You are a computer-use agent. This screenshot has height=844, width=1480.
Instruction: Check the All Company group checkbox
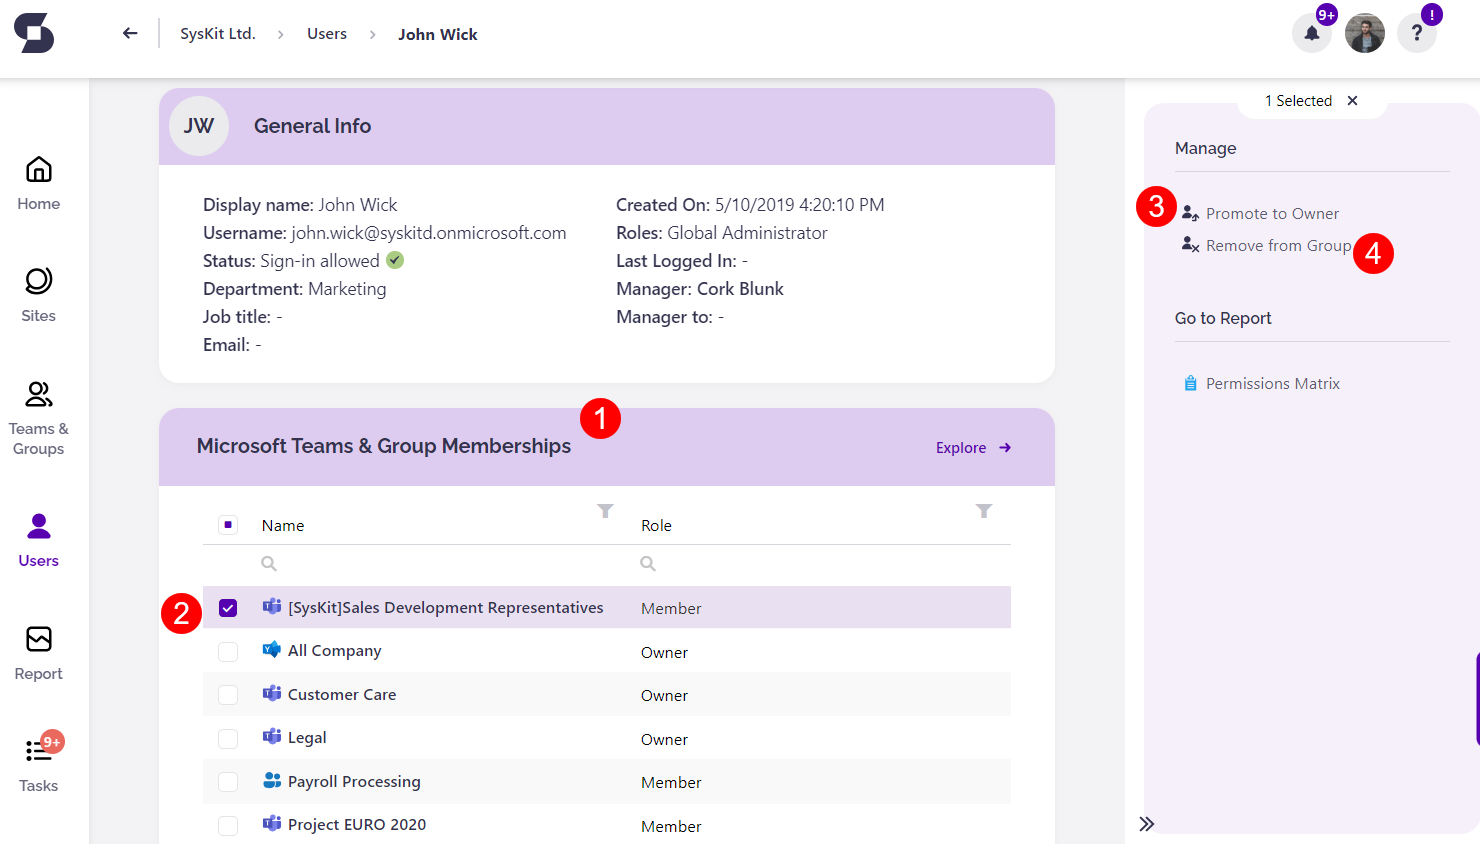(228, 650)
